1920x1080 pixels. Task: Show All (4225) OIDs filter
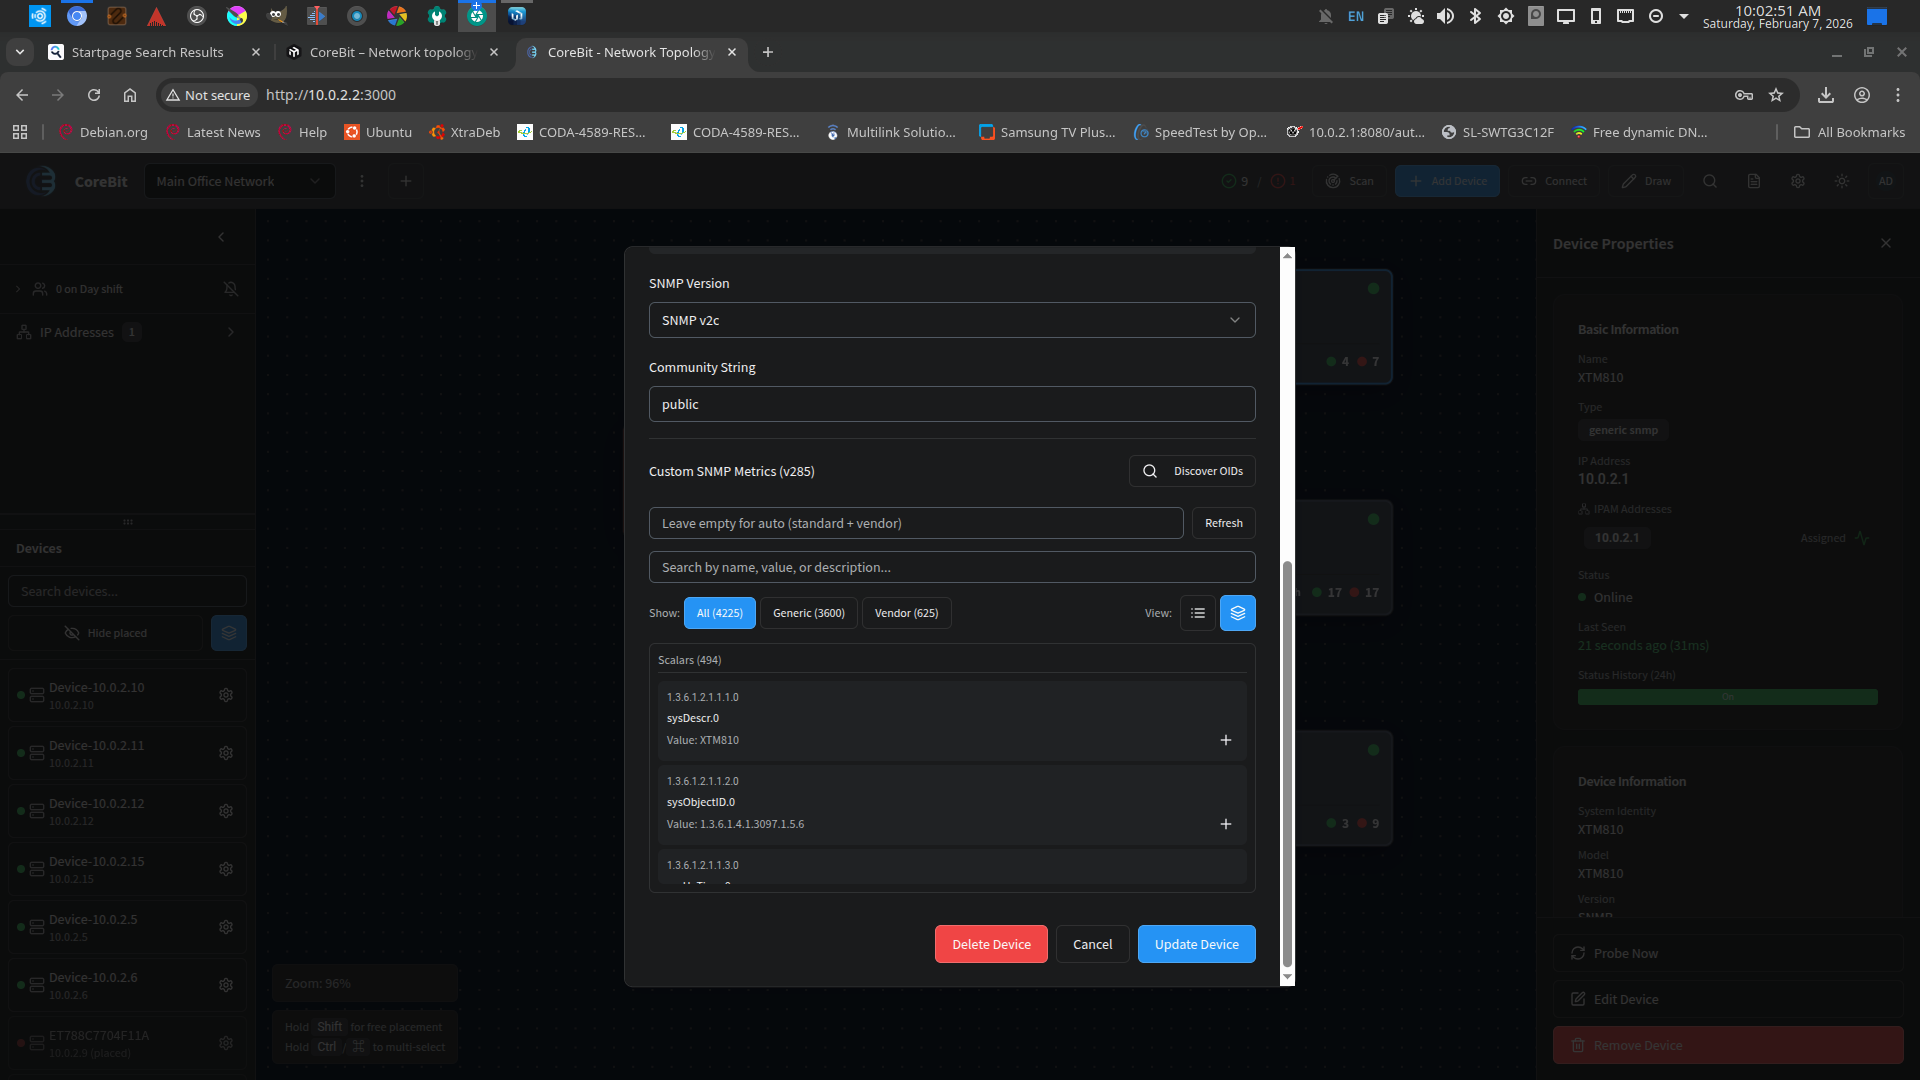pyautogui.click(x=719, y=613)
